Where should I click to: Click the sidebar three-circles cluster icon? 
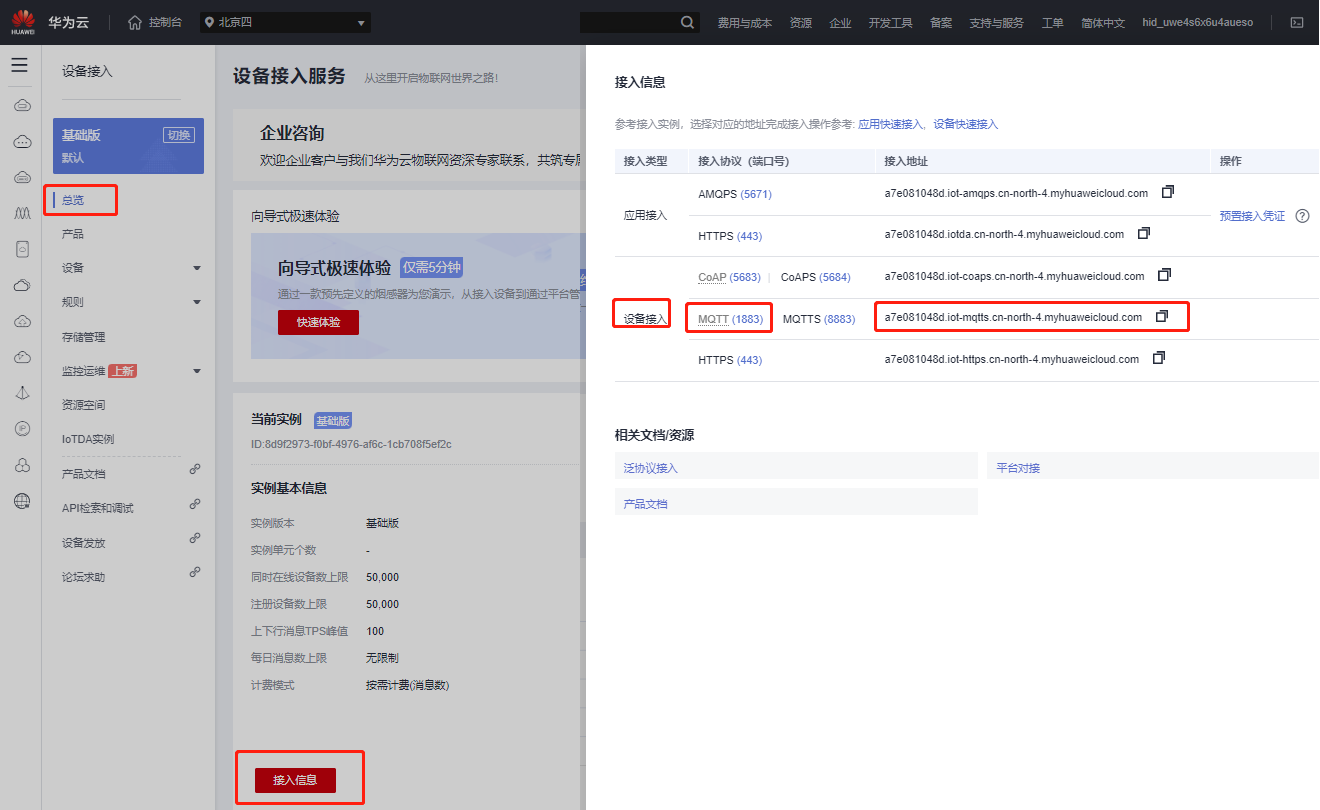tap(21, 465)
